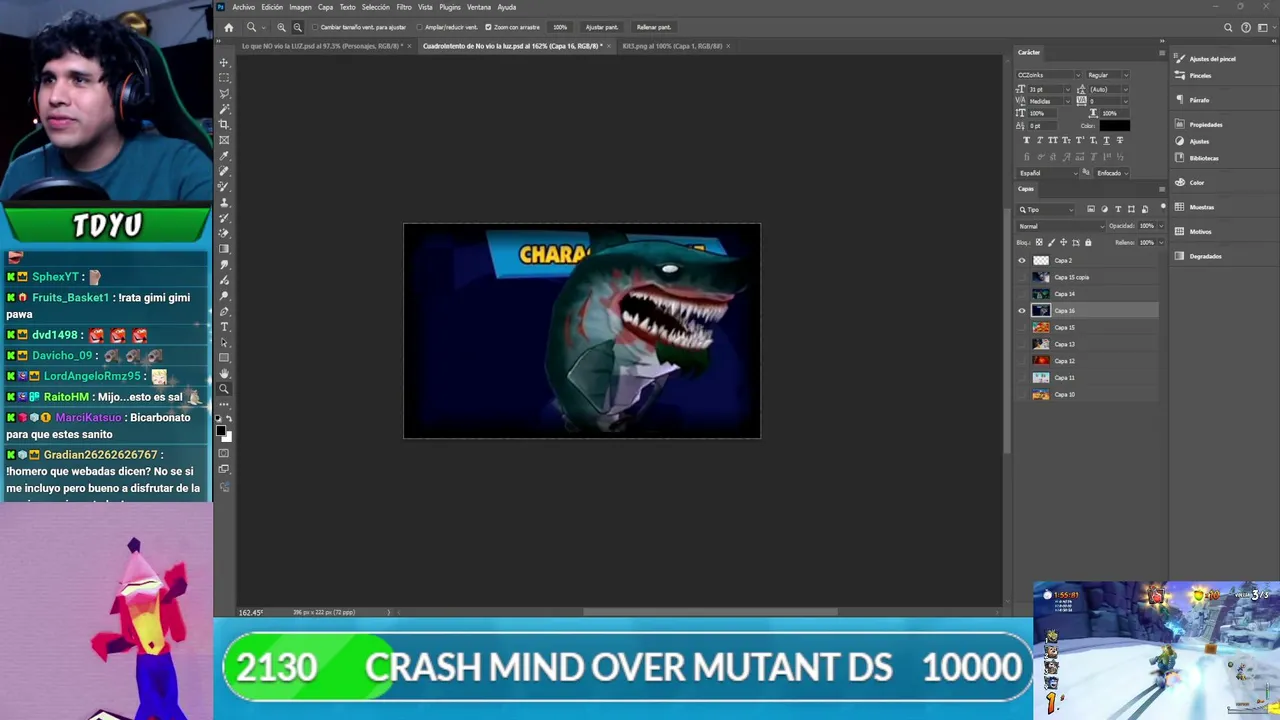Viewport: 1280px width, 720px height.
Task: Open the Pinceles brushes panel
Action: (1194, 76)
